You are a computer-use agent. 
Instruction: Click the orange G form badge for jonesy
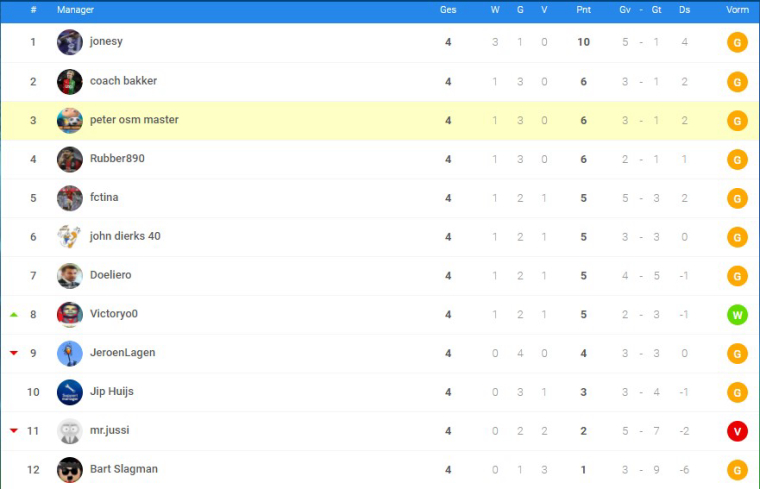(x=737, y=43)
